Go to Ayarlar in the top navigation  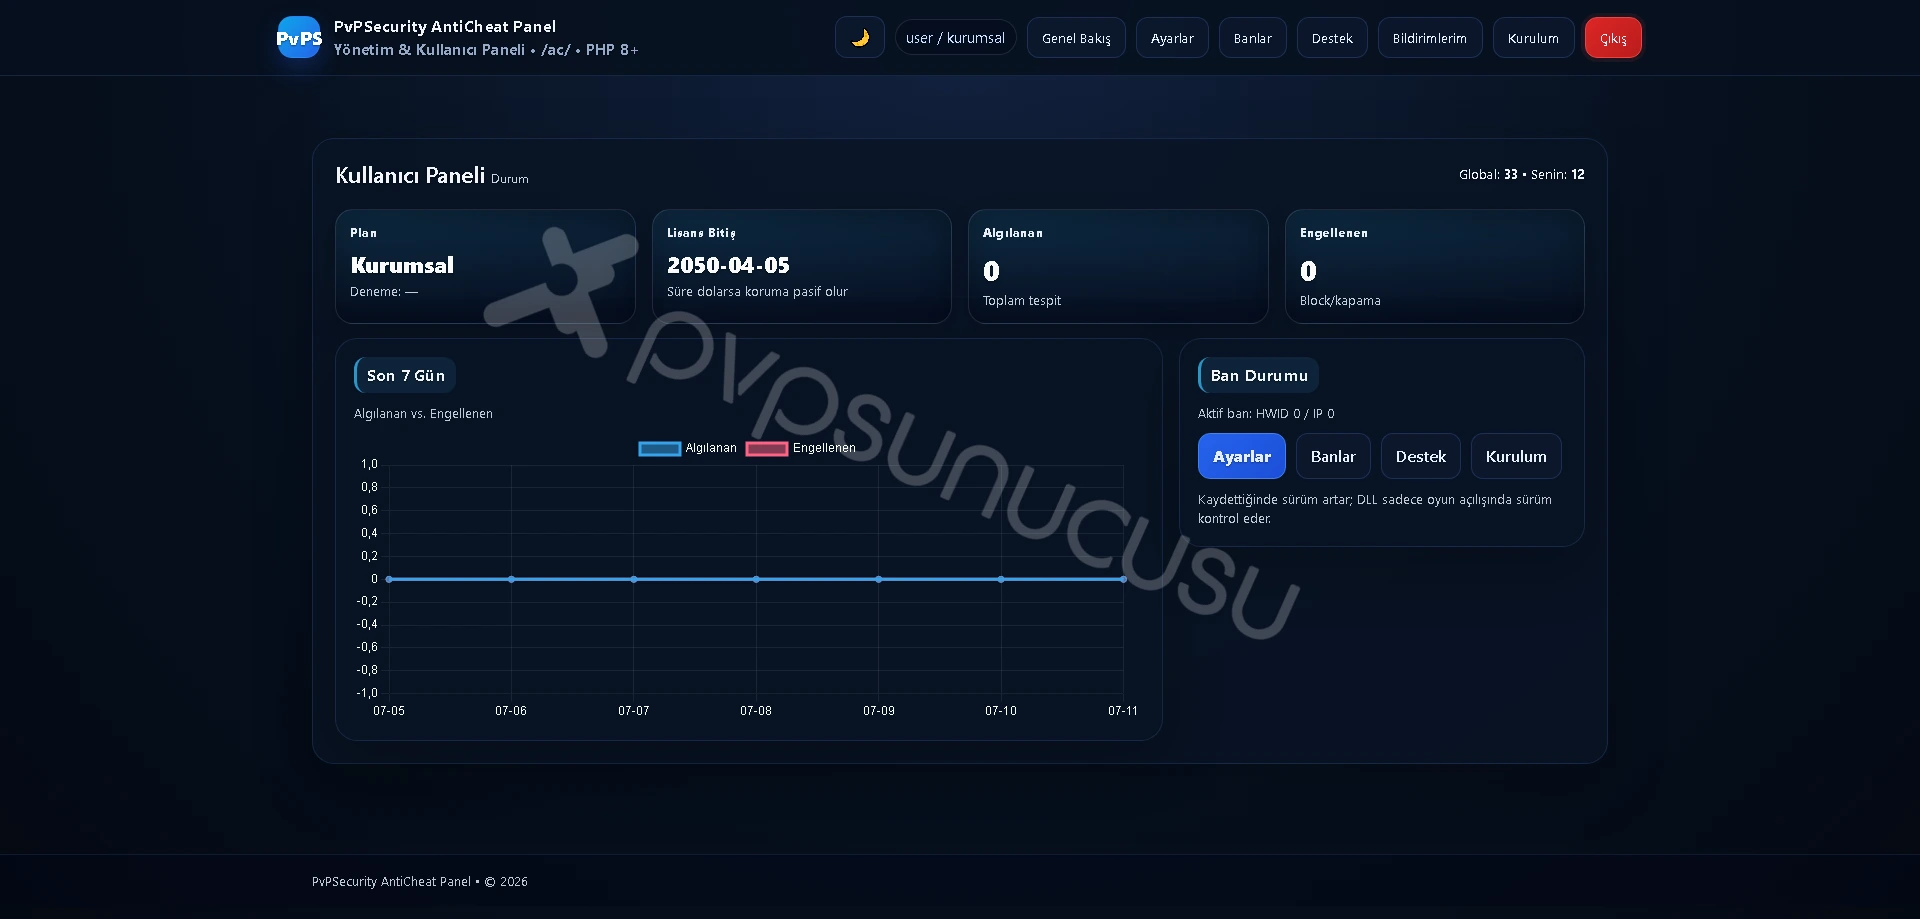(1172, 38)
